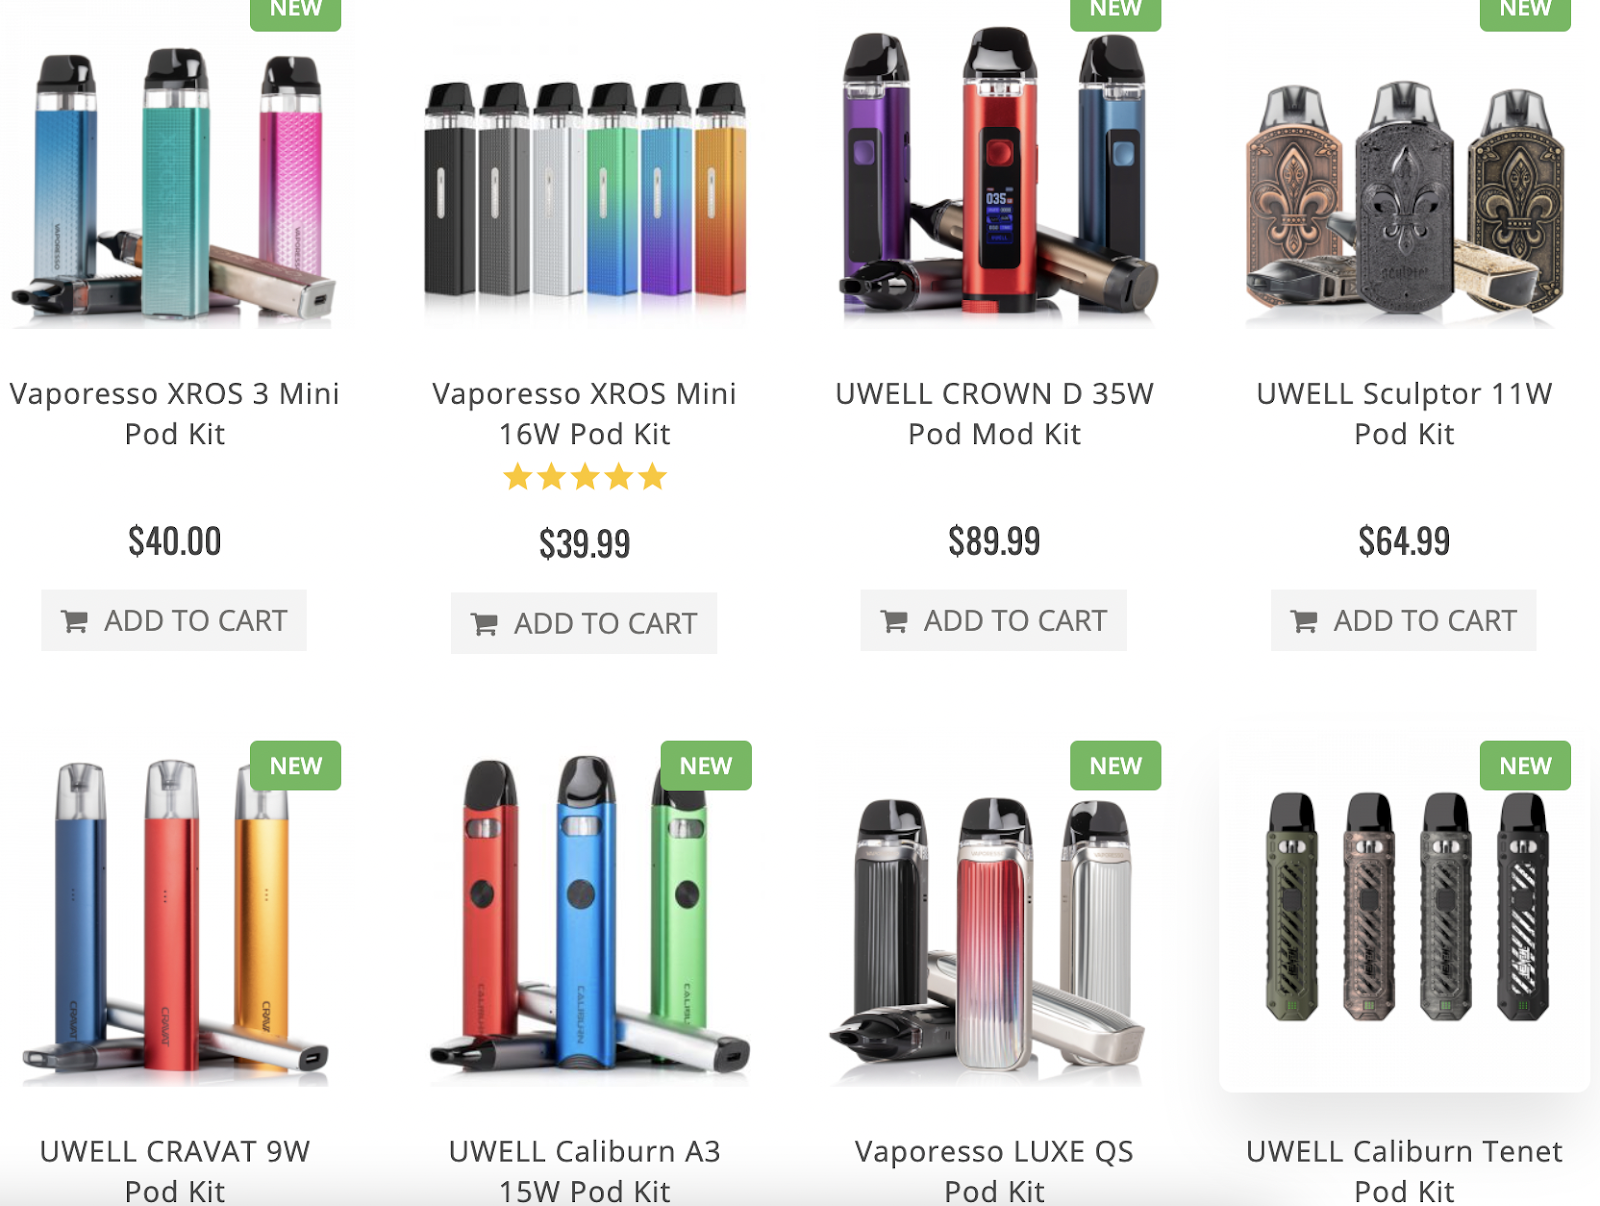Open UWELL Caliburn Tenet Pod Kit link
The height and width of the screenshot is (1206, 1600).
click(x=1404, y=1171)
